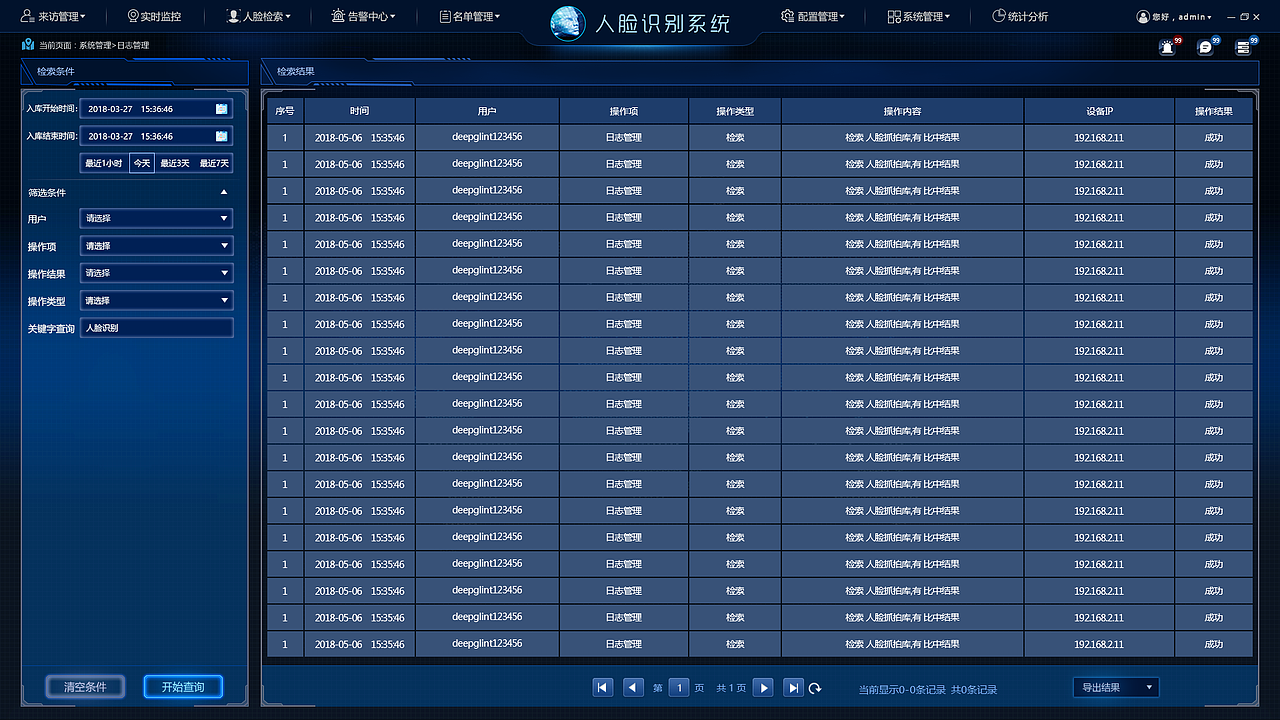
Task: Select the 最近7天 time range
Action: [x=214, y=163]
